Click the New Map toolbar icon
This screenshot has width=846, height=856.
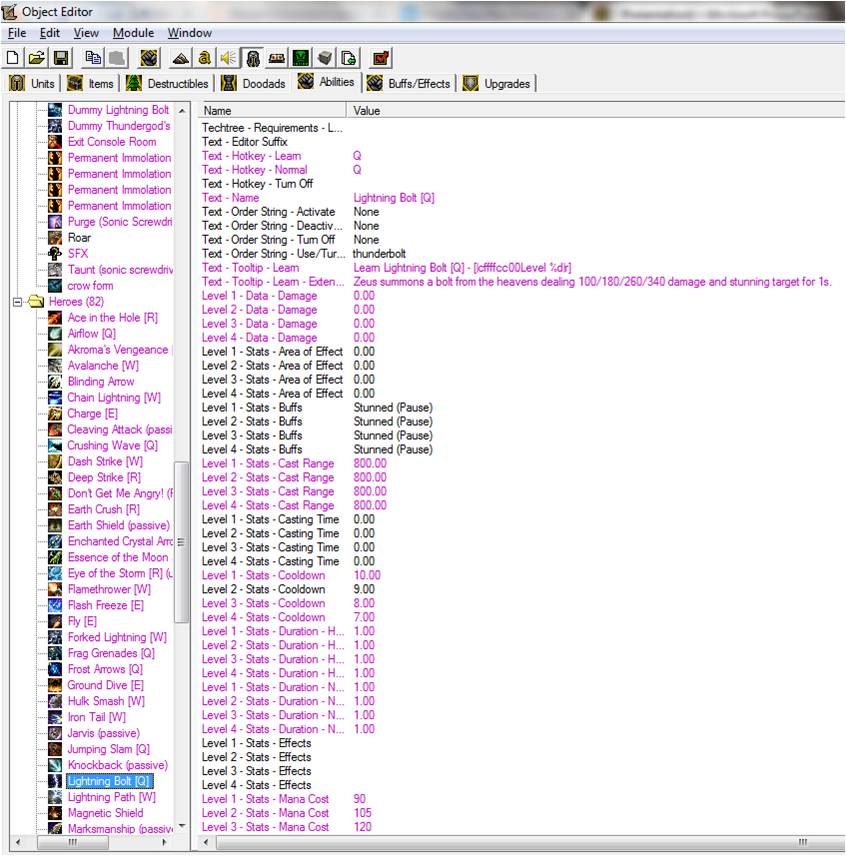point(13,58)
